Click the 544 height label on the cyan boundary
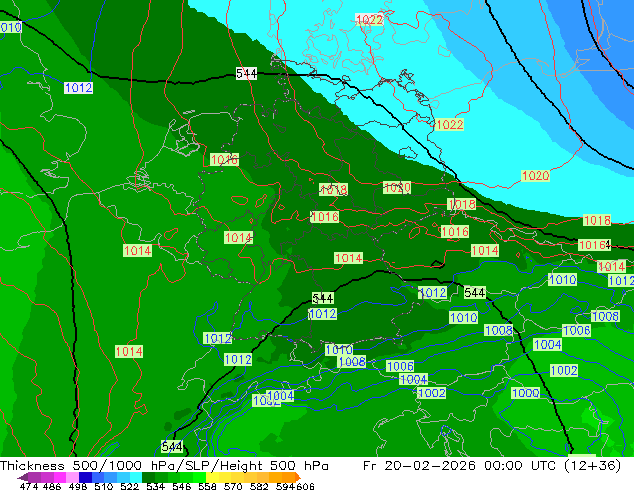 tap(246, 74)
